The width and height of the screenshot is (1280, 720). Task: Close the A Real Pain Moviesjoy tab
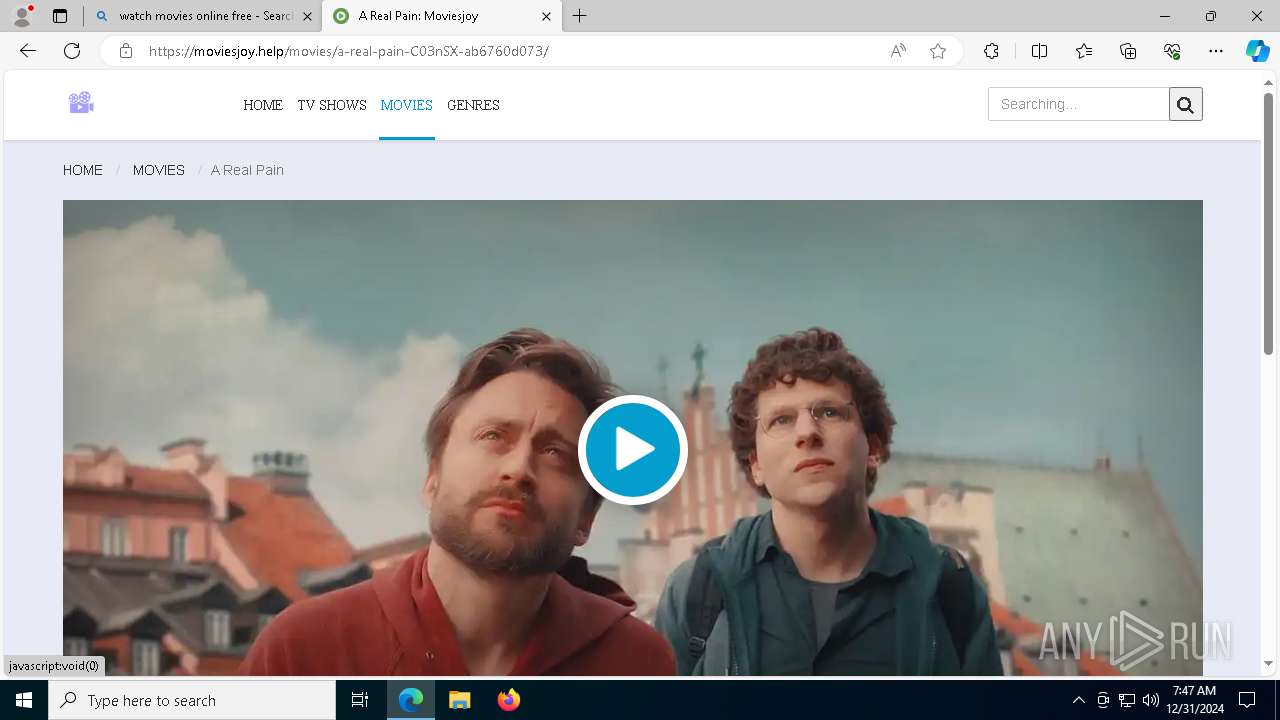(x=546, y=16)
